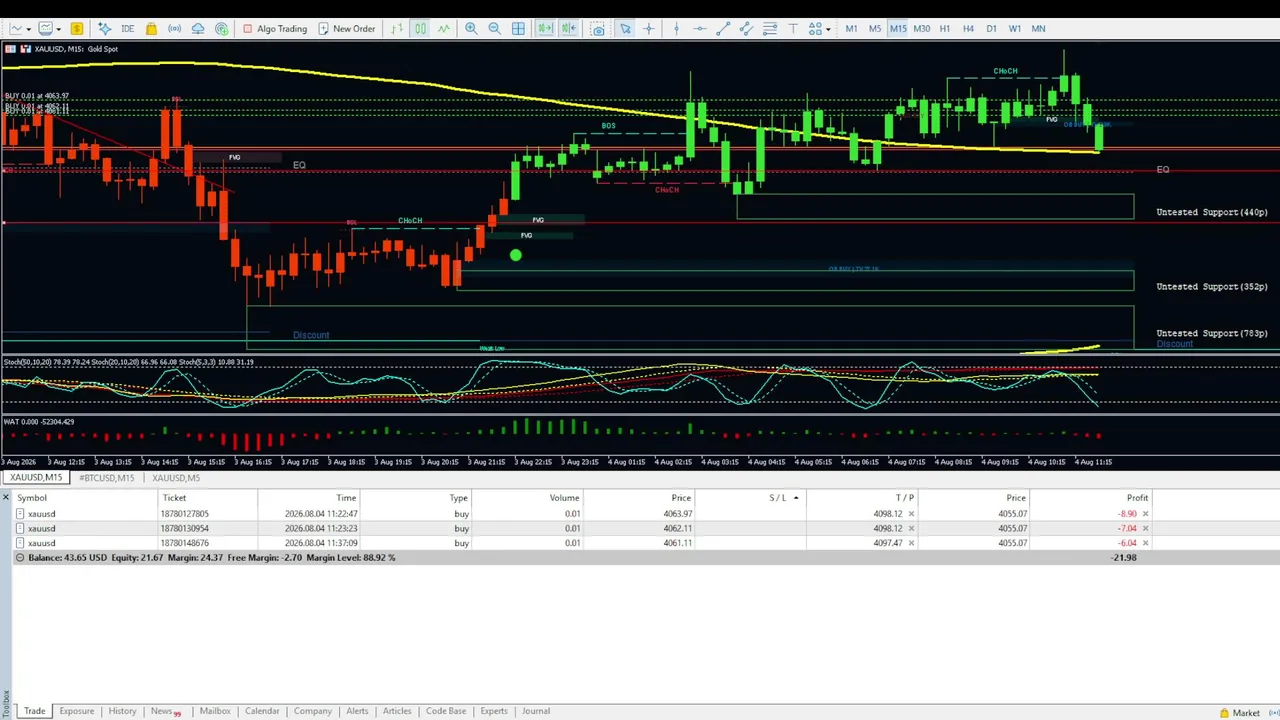1280x720 pixels.
Task: Collapse the balance summary row
Action: tap(19, 558)
